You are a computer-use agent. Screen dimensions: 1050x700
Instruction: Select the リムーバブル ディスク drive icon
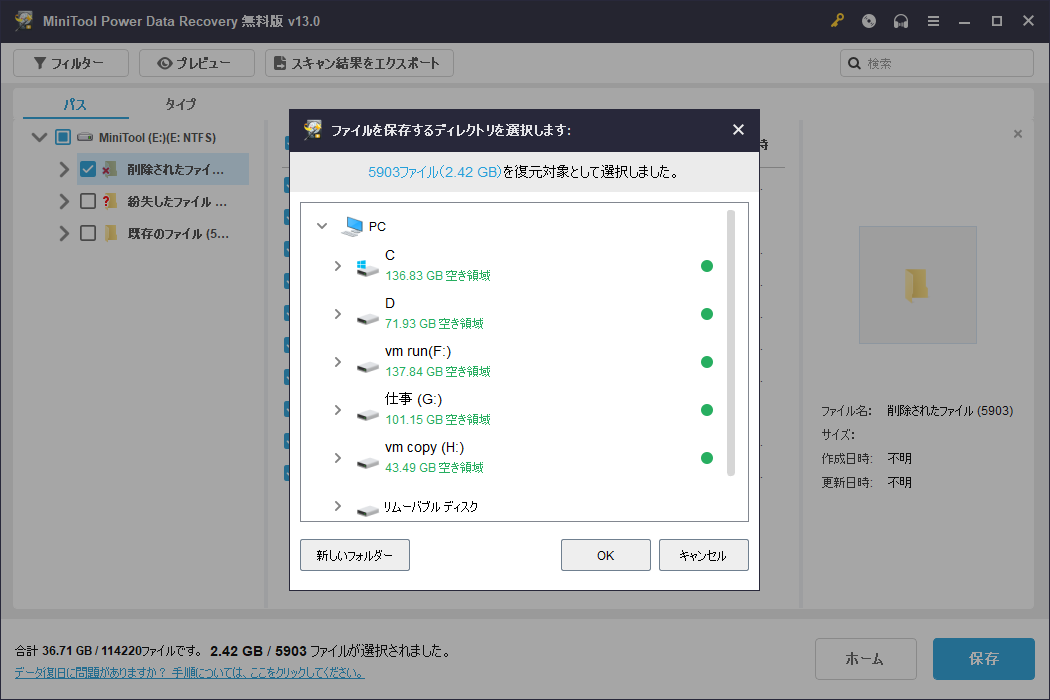click(x=367, y=510)
